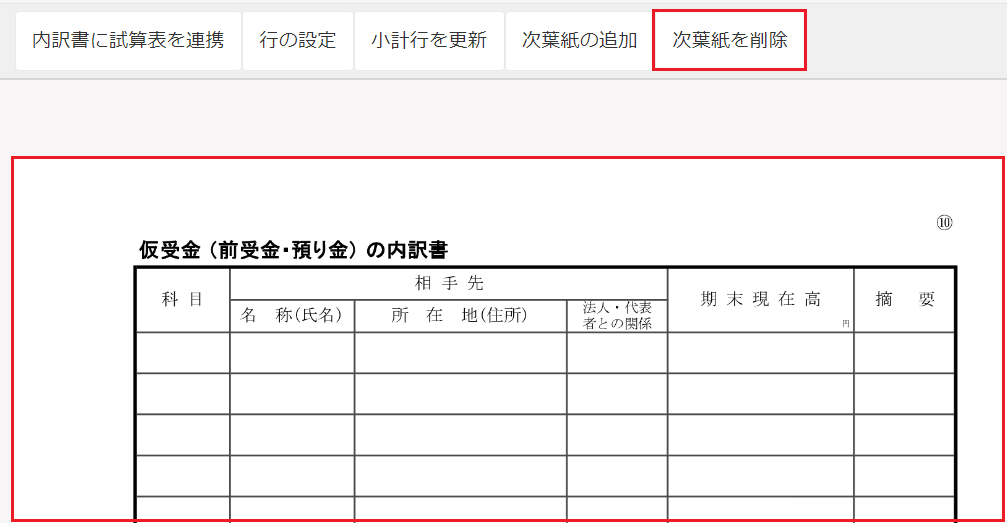Screen dimensions: 1007x523
Task: Click 小計行を更新 button
Action: pos(429,40)
